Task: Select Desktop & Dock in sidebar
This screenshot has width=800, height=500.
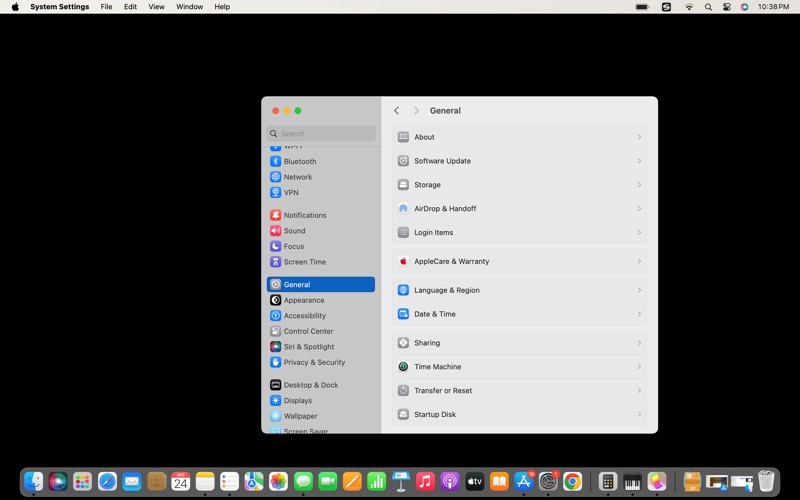Action: [310, 385]
